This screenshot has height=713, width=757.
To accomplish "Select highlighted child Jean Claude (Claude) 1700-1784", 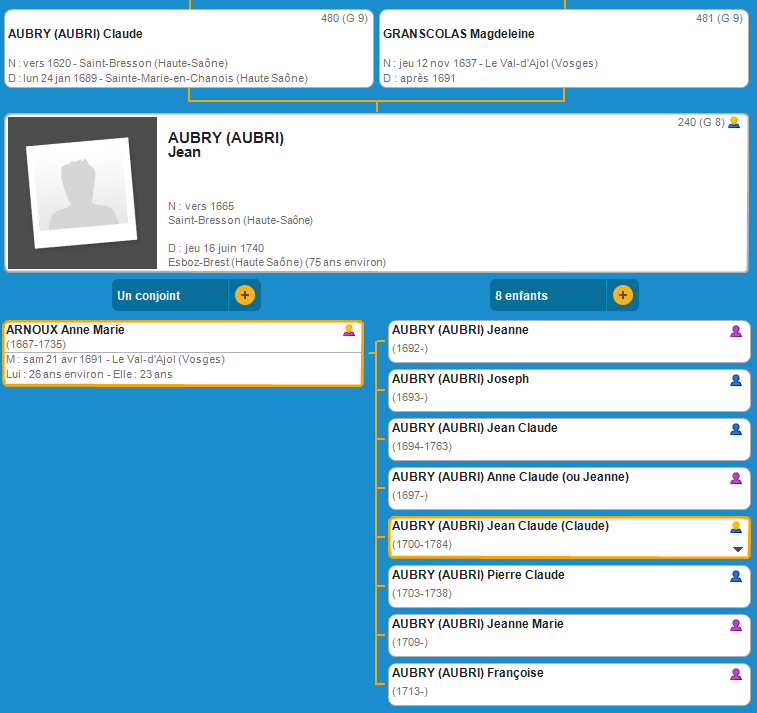I will (x=500, y=526).
